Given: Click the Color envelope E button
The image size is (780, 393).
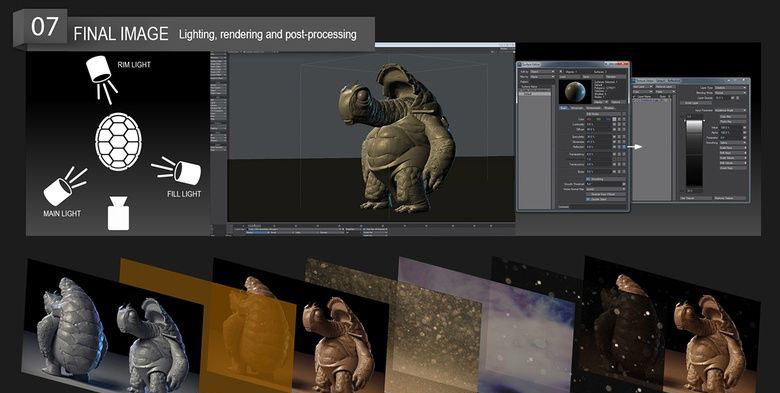Looking at the screenshot, I should 619,119.
